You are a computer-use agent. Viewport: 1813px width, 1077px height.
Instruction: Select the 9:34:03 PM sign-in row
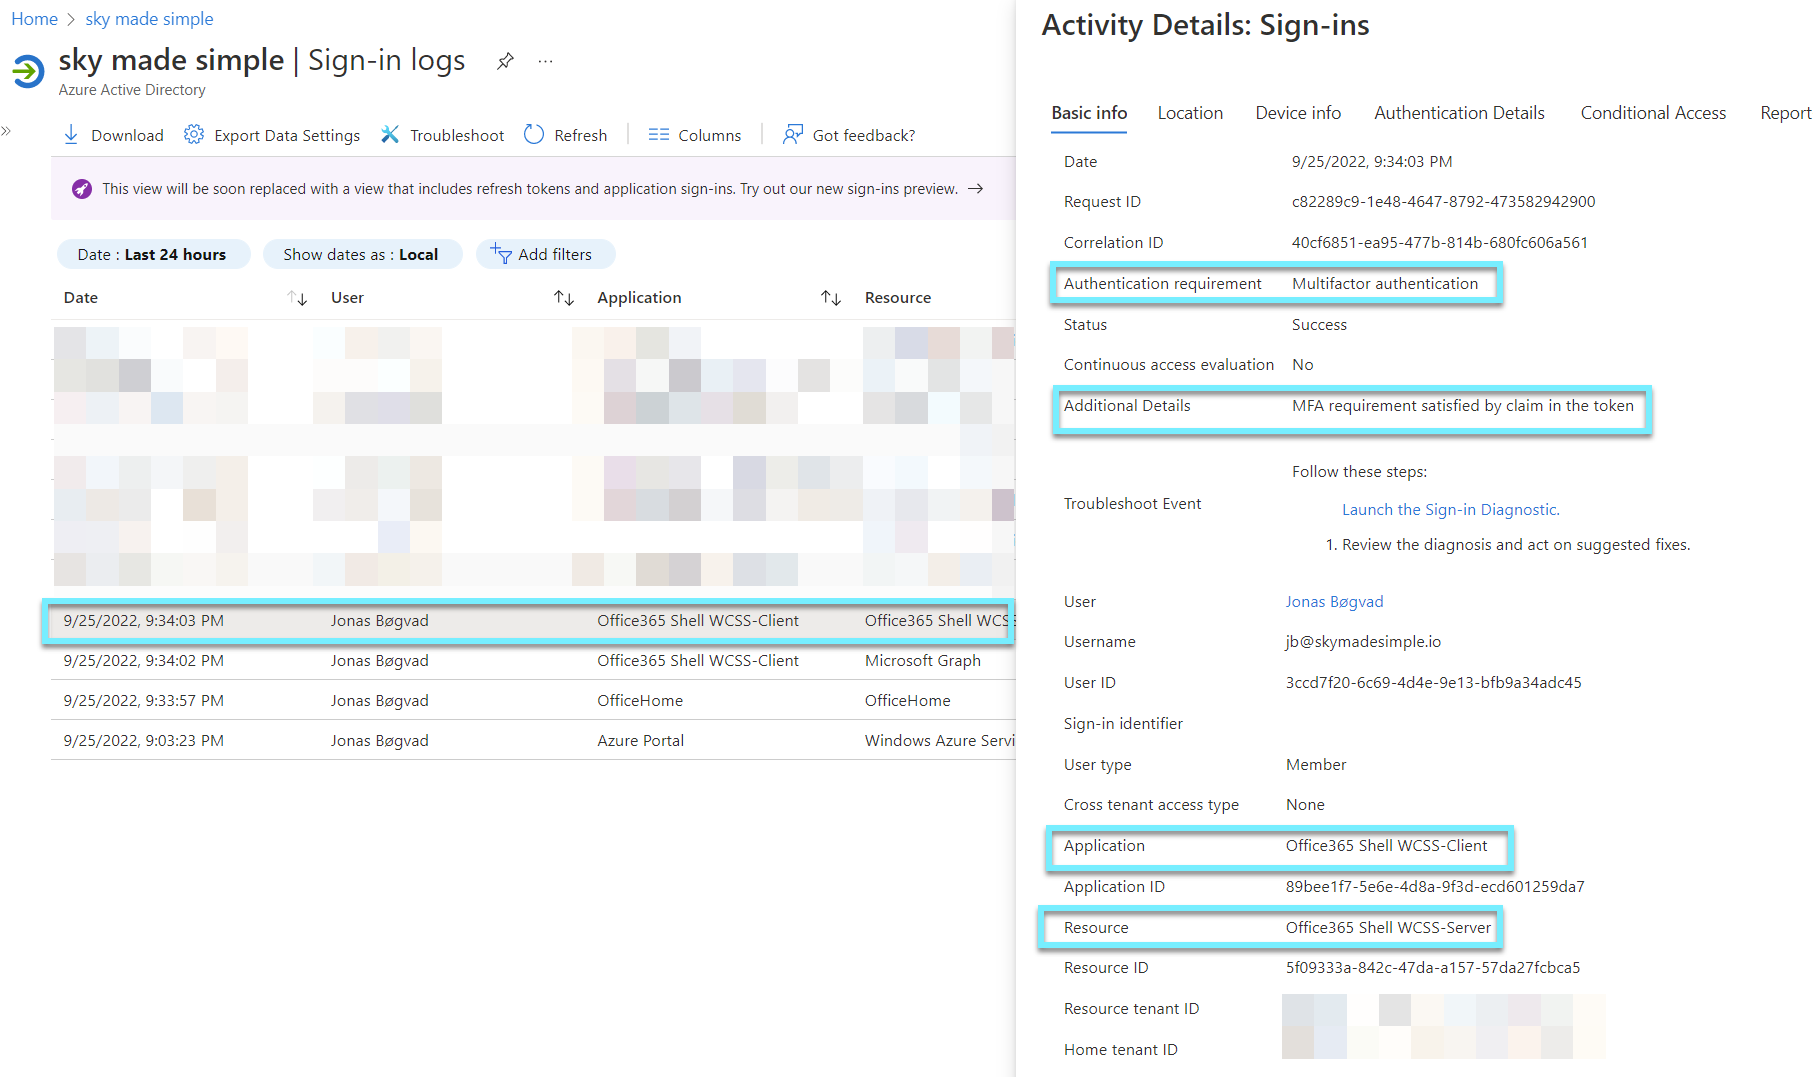click(533, 621)
